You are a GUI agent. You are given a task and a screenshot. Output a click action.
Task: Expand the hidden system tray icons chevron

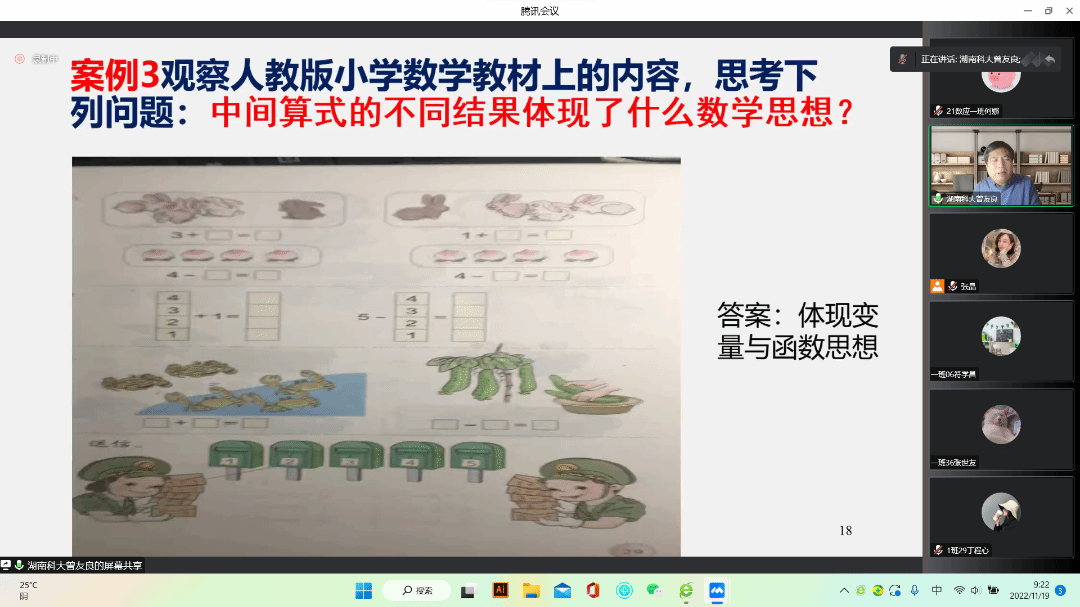point(844,590)
